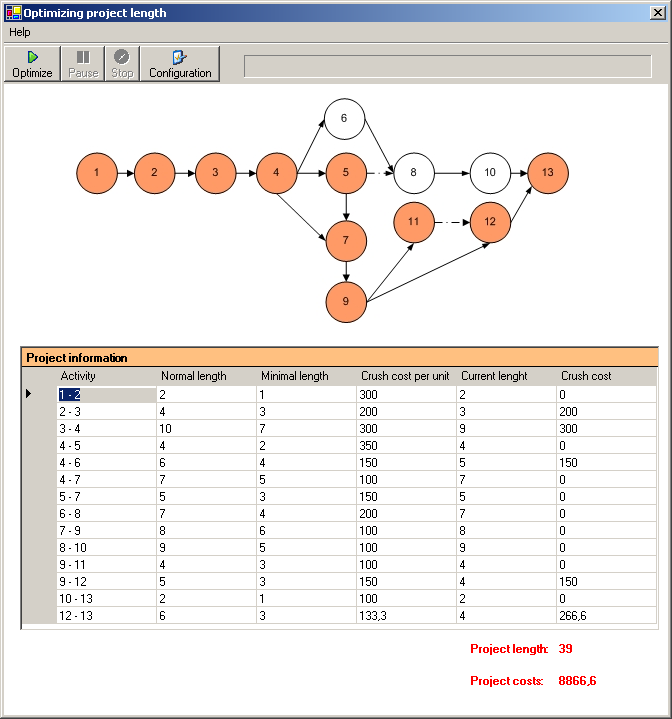This screenshot has width=672, height=719.
Task: Select the activity cell 12 - 13
Action: 106,615
